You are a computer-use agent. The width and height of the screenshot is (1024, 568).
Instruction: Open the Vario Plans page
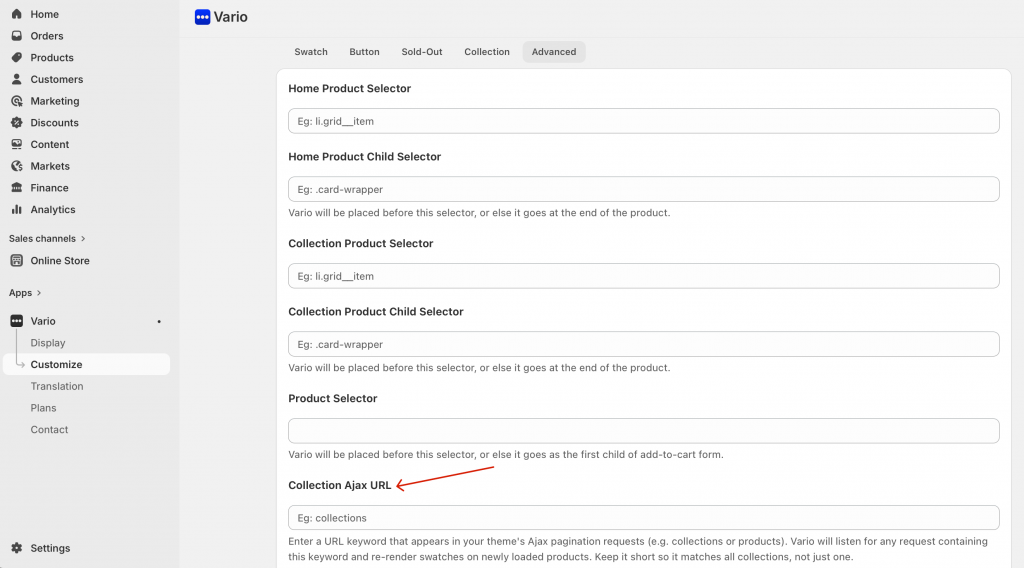(44, 408)
